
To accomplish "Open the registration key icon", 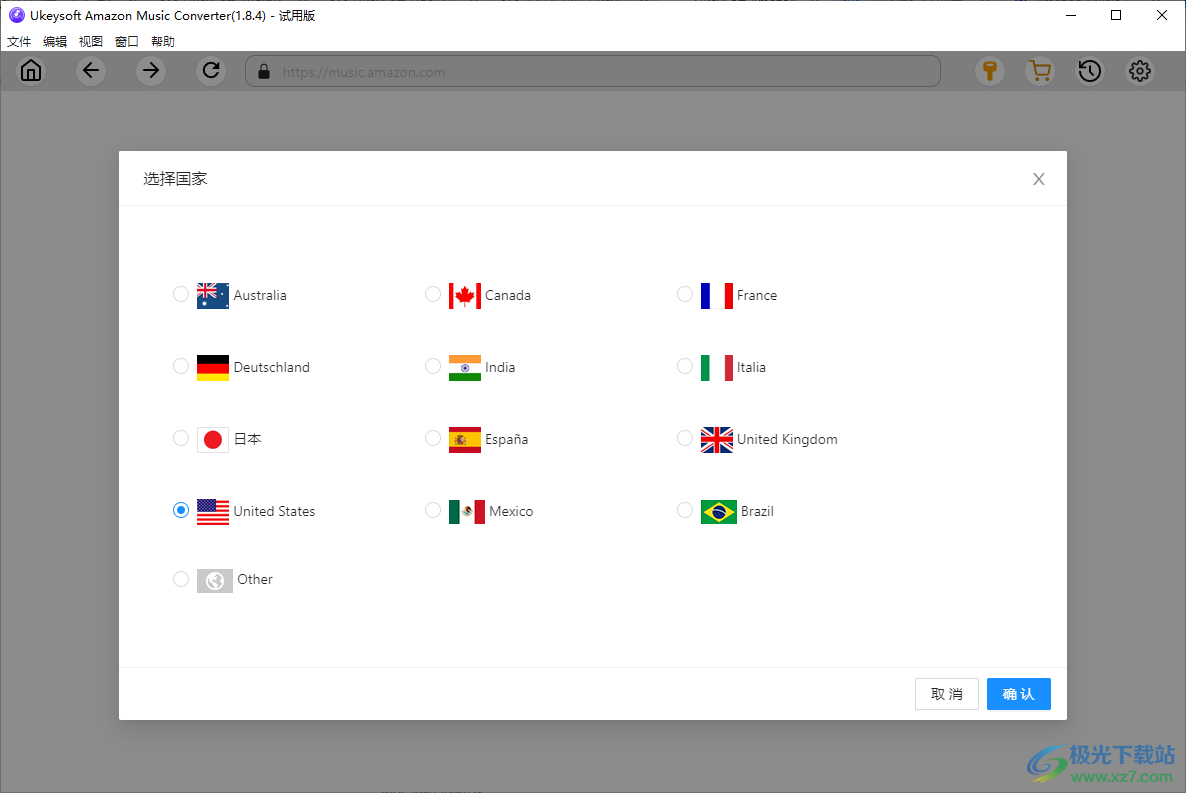I will point(989,71).
